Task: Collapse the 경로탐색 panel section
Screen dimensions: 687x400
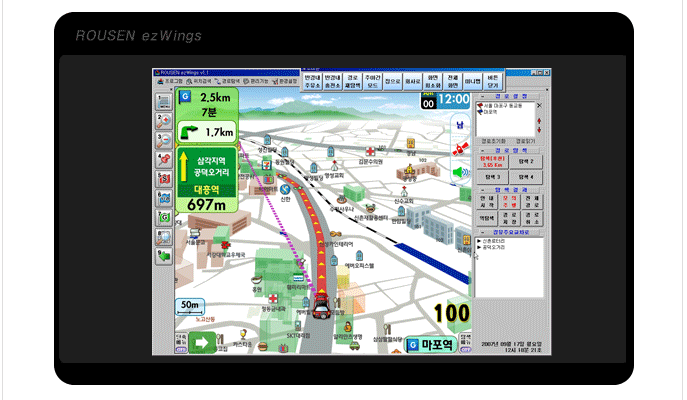Action: click(482, 150)
